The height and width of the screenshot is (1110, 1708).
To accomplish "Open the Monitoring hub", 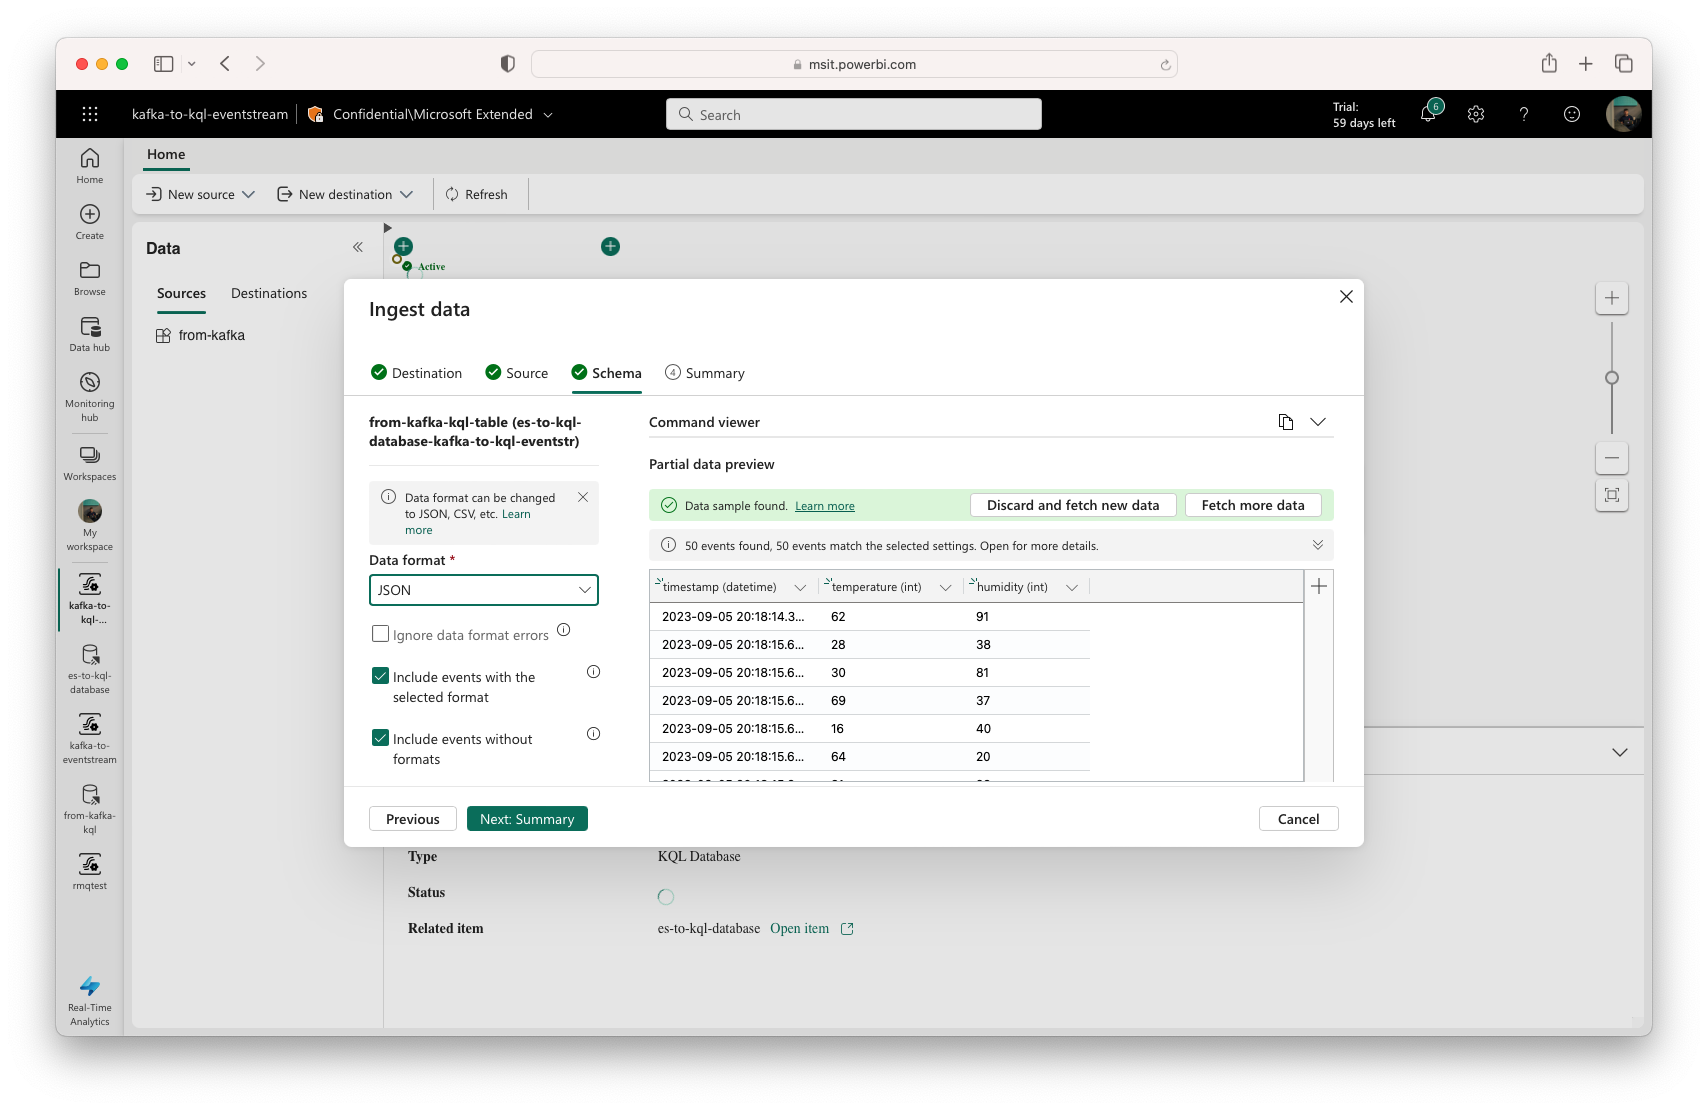I will pyautogui.click(x=89, y=392).
